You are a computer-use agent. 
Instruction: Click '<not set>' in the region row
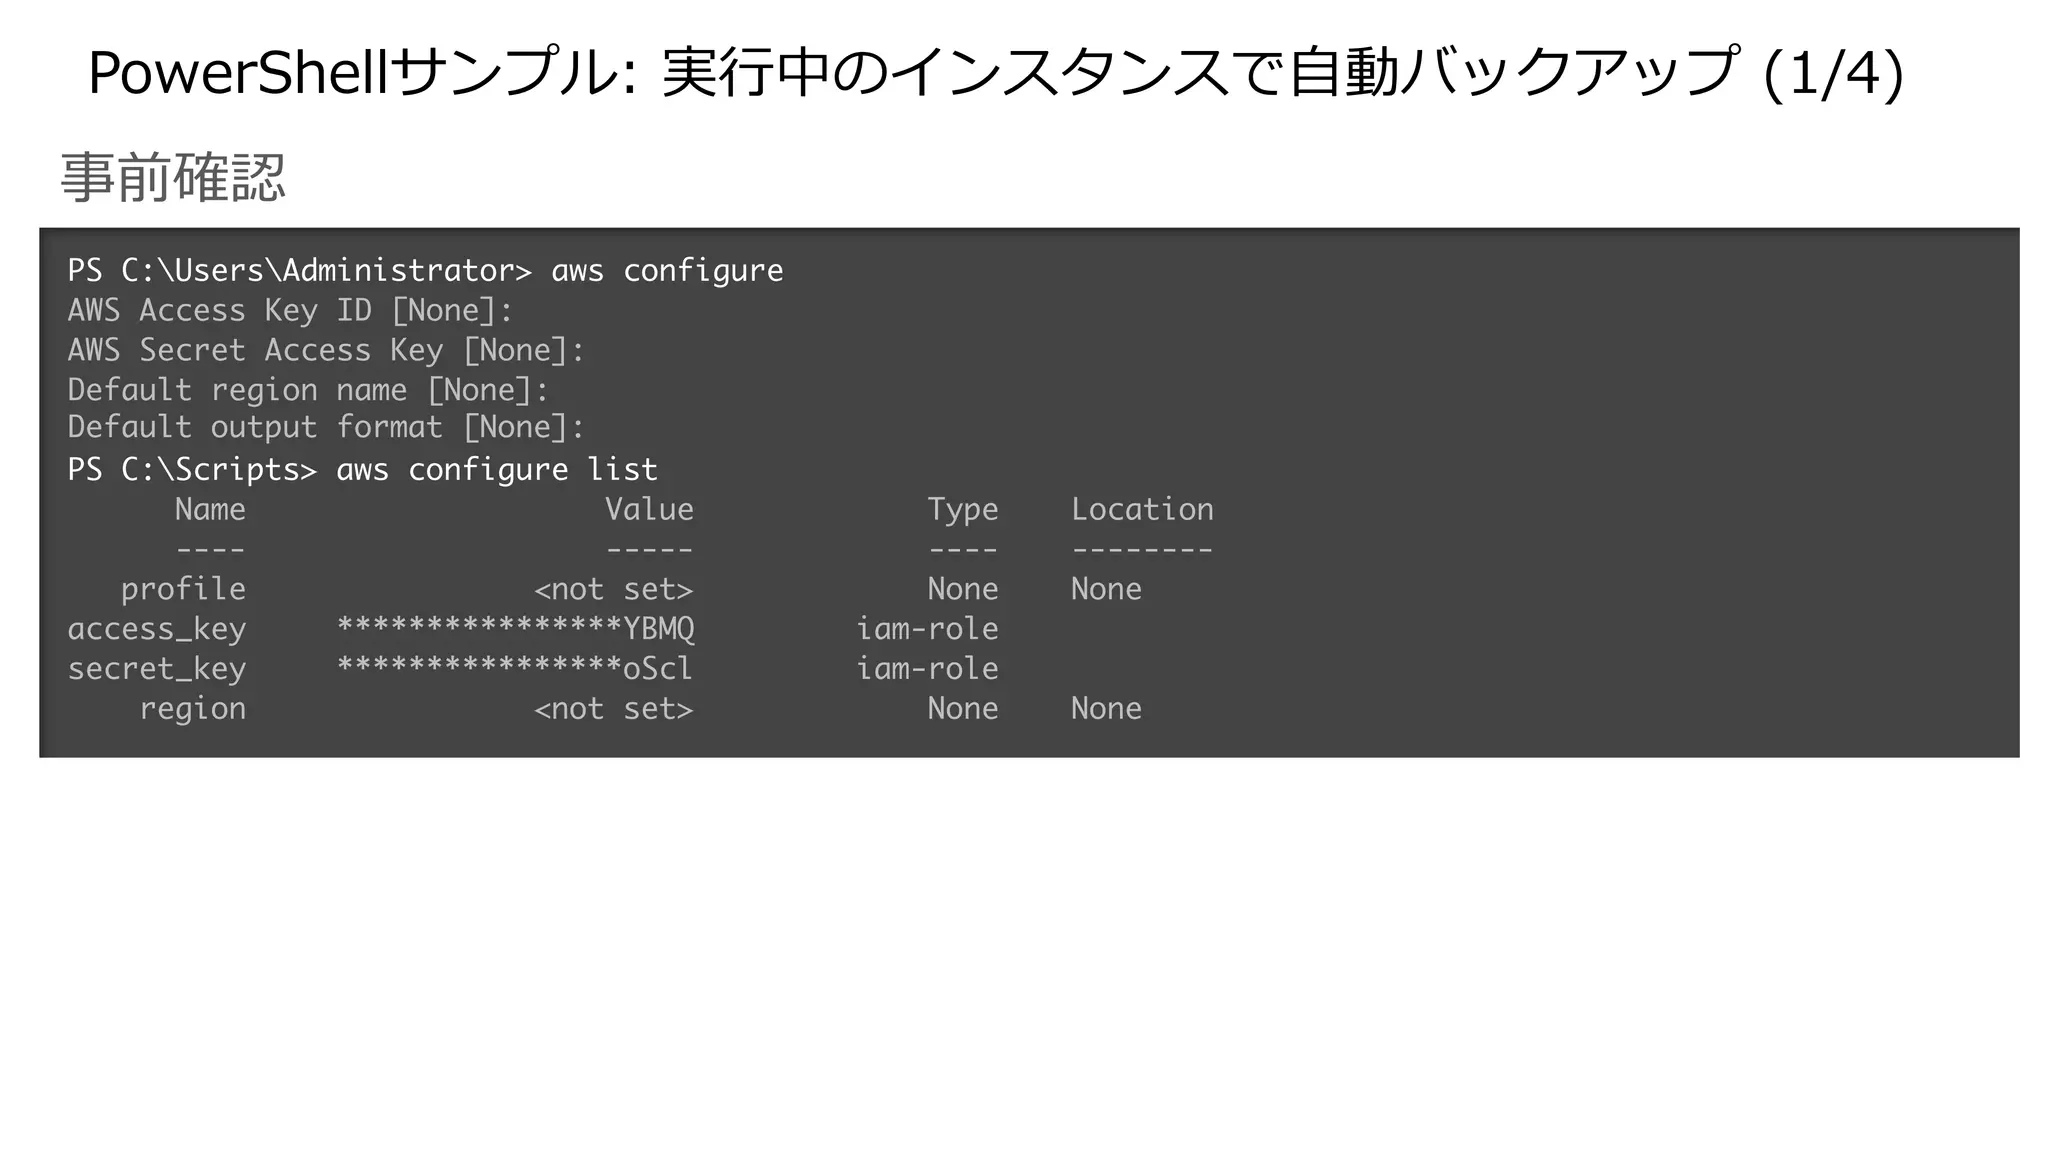click(x=613, y=709)
